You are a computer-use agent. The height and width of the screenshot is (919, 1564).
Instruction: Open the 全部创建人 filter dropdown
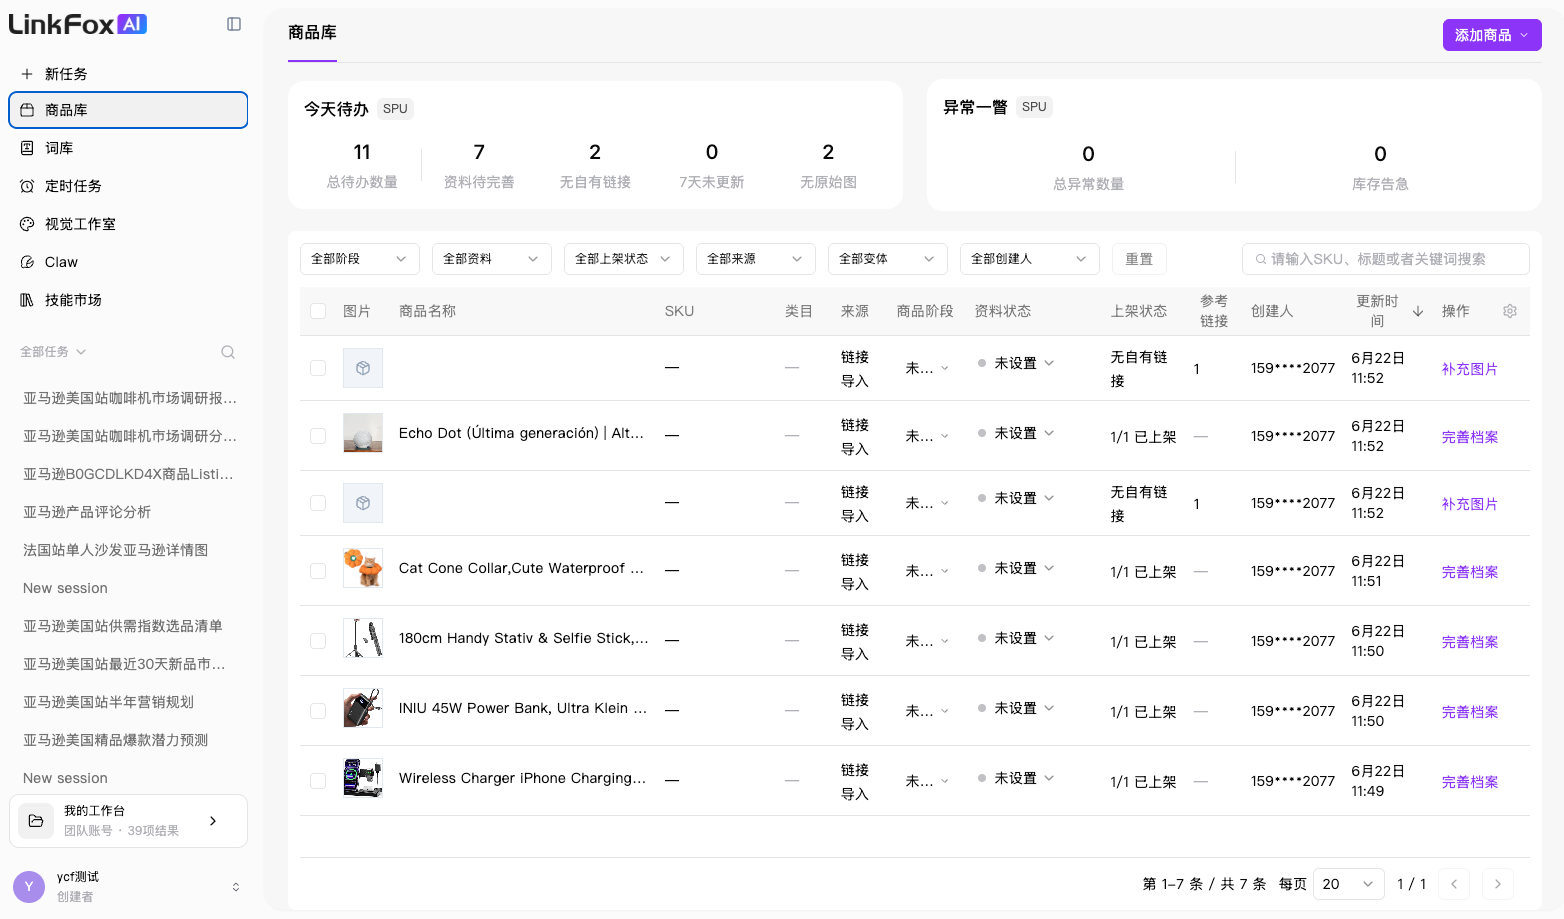pos(1030,259)
